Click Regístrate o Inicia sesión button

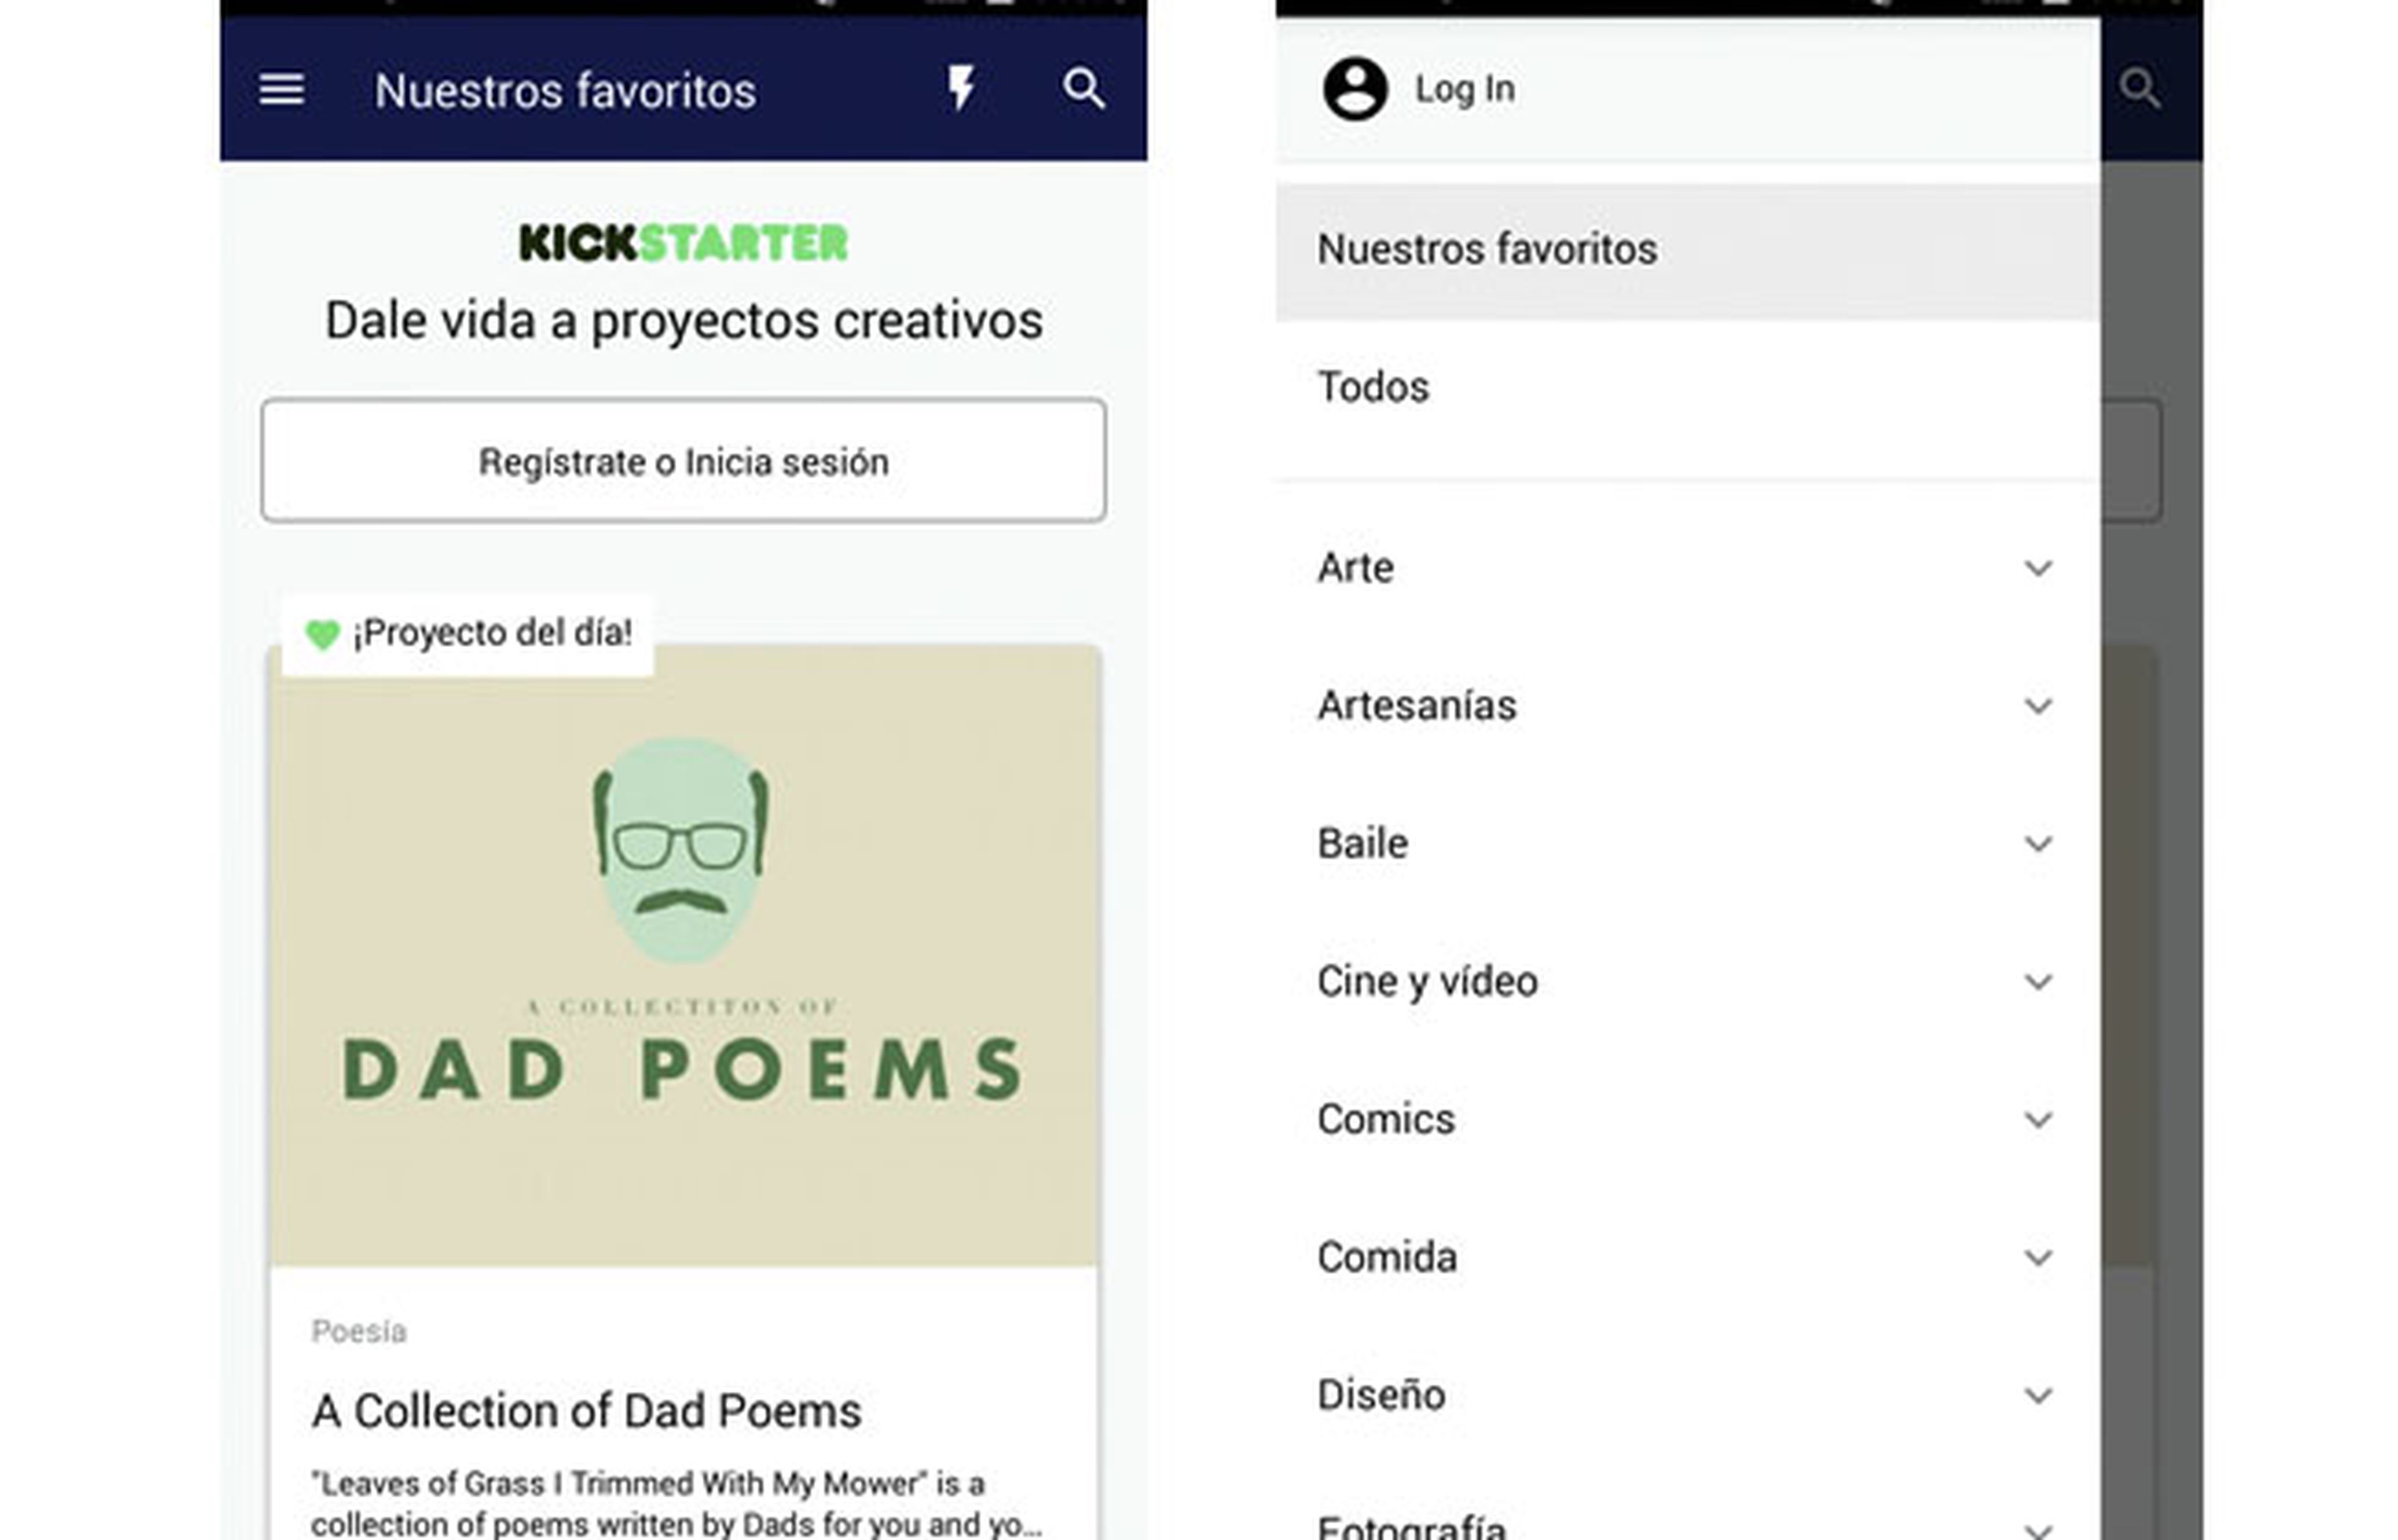tap(683, 460)
